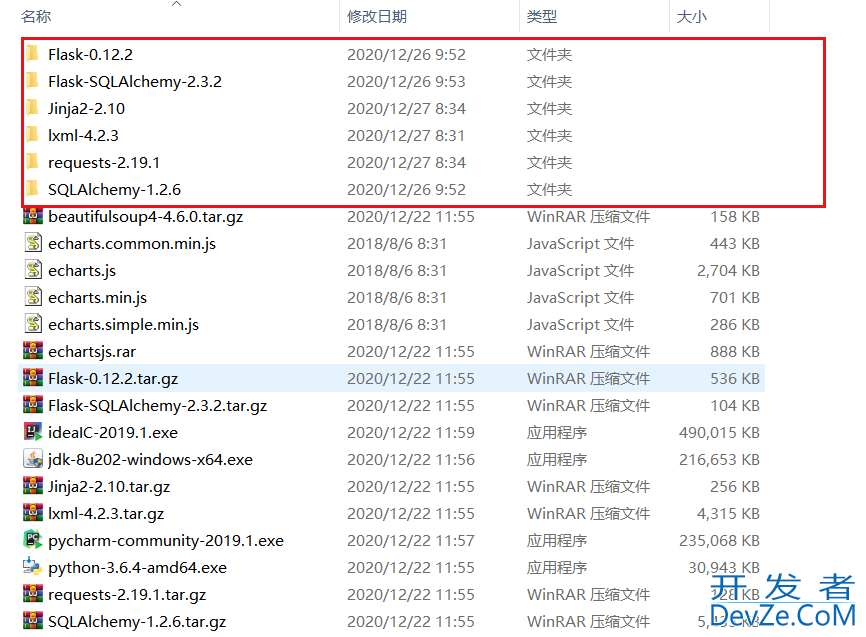Image resolution: width=866 pixels, height=637 pixels.
Task: Click the Flask-SQLAlchemy-2.3.2.tar.gz archive icon
Action: click(x=33, y=405)
